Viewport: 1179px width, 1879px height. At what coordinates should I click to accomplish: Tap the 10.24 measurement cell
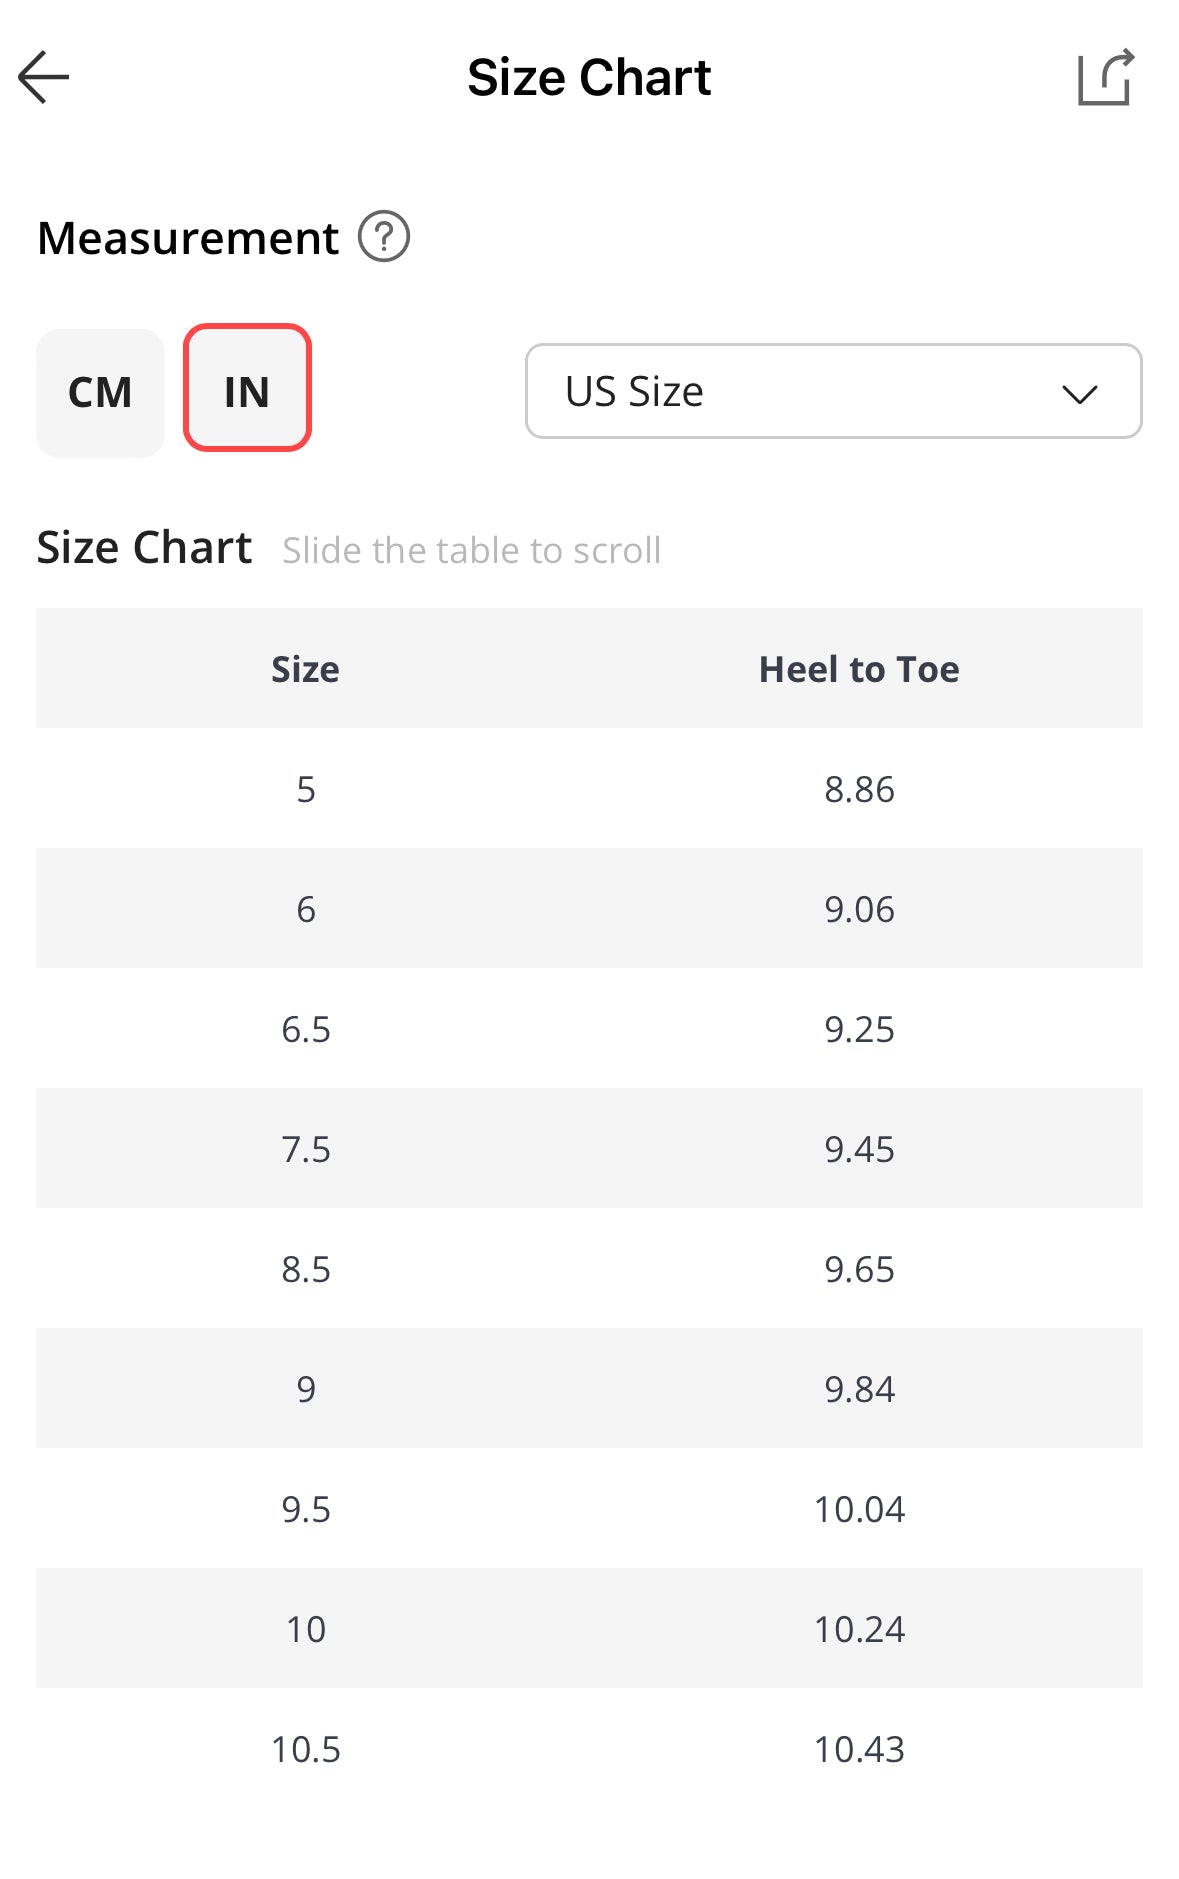[x=858, y=1629]
